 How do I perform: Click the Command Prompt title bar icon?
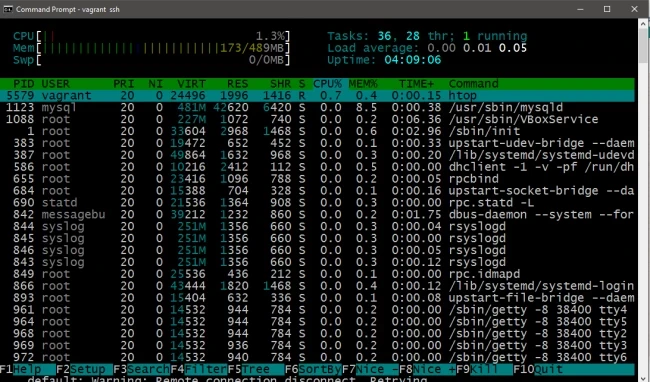pos(7,9)
